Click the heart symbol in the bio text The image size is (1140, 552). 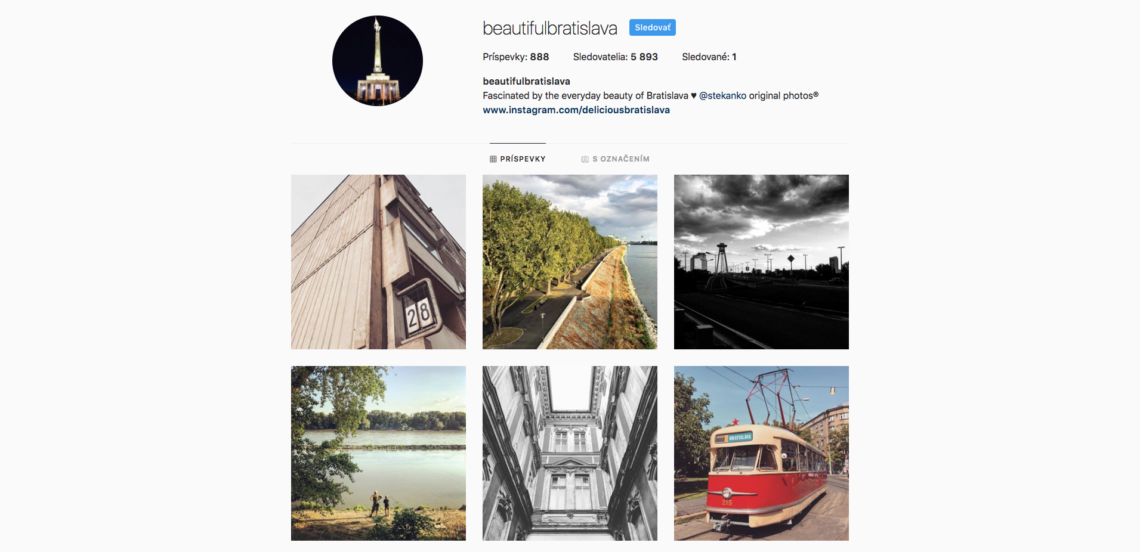coord(693,96)
